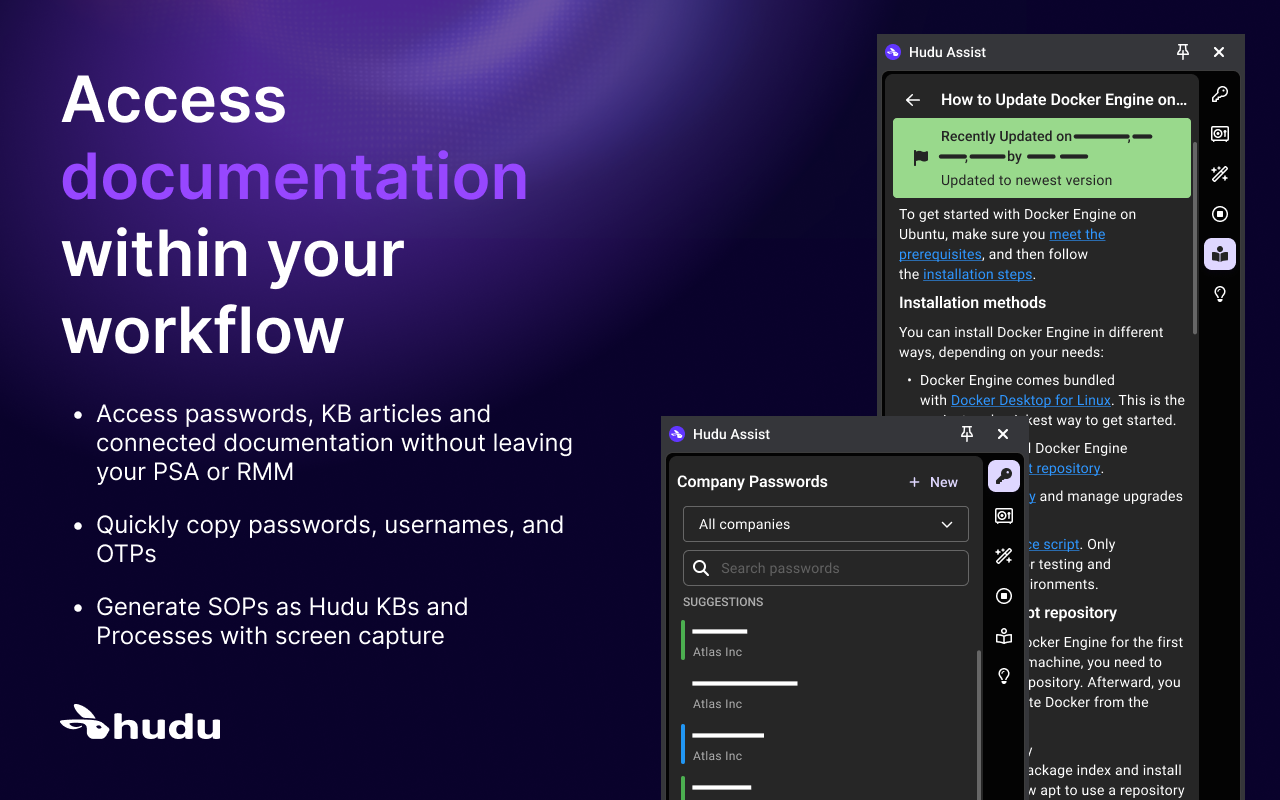Image resolution: width=1280 pixels, height=800 pixels.
Task: Pin the Docker article Hudu Assist window
Action: pos(1183,52)
